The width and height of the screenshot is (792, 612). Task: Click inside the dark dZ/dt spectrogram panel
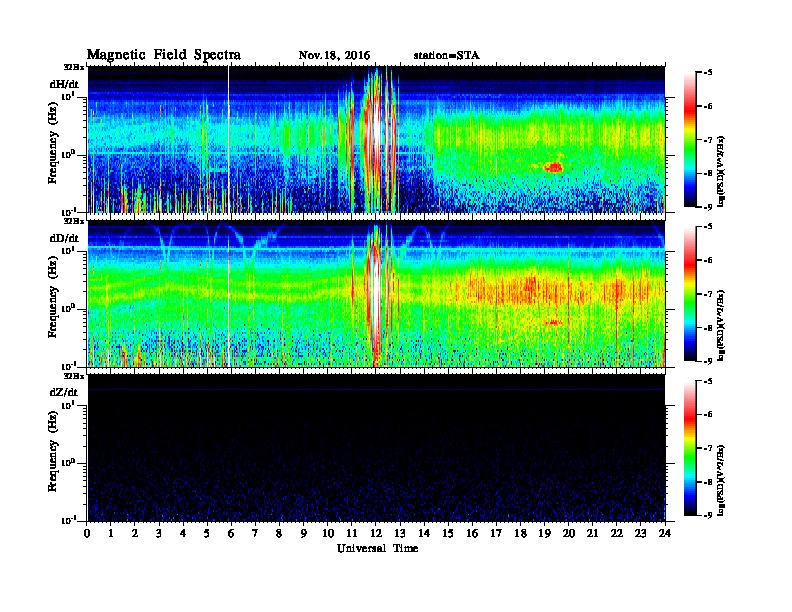click(x=376, y=448)
